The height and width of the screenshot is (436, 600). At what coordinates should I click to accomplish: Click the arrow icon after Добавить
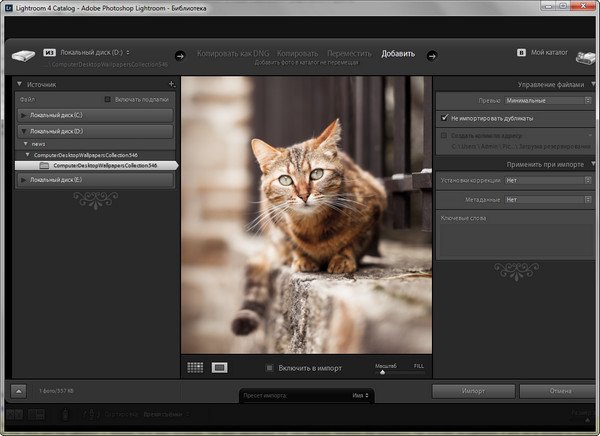(433, 54)
